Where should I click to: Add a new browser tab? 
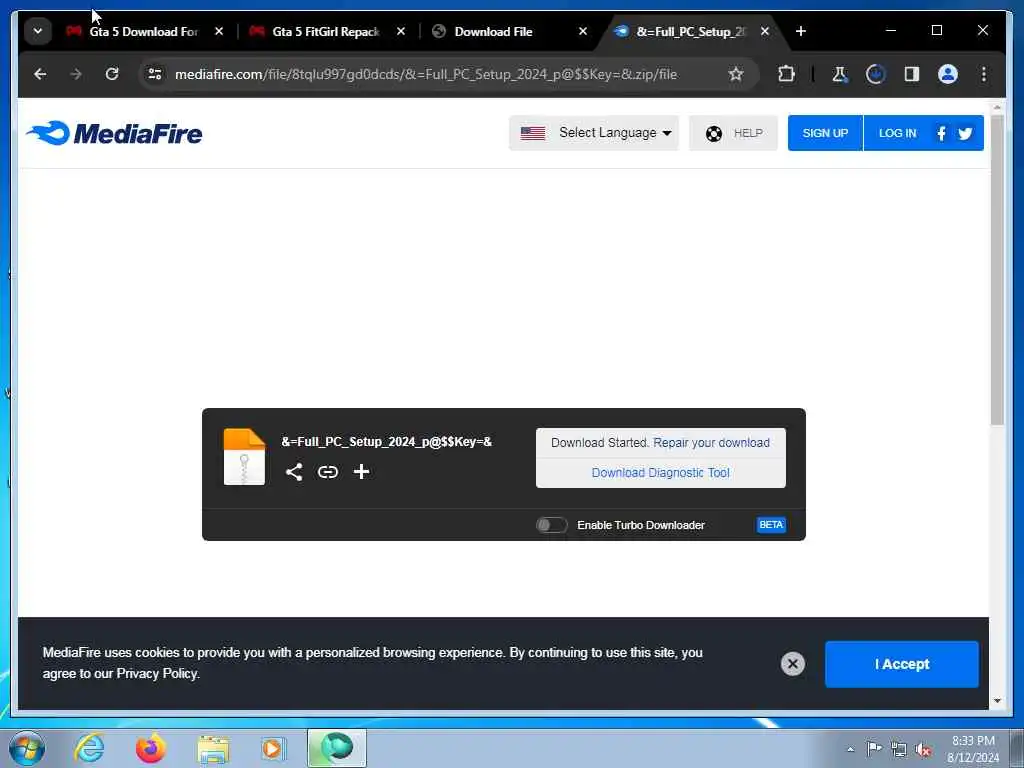coord(801,31)
